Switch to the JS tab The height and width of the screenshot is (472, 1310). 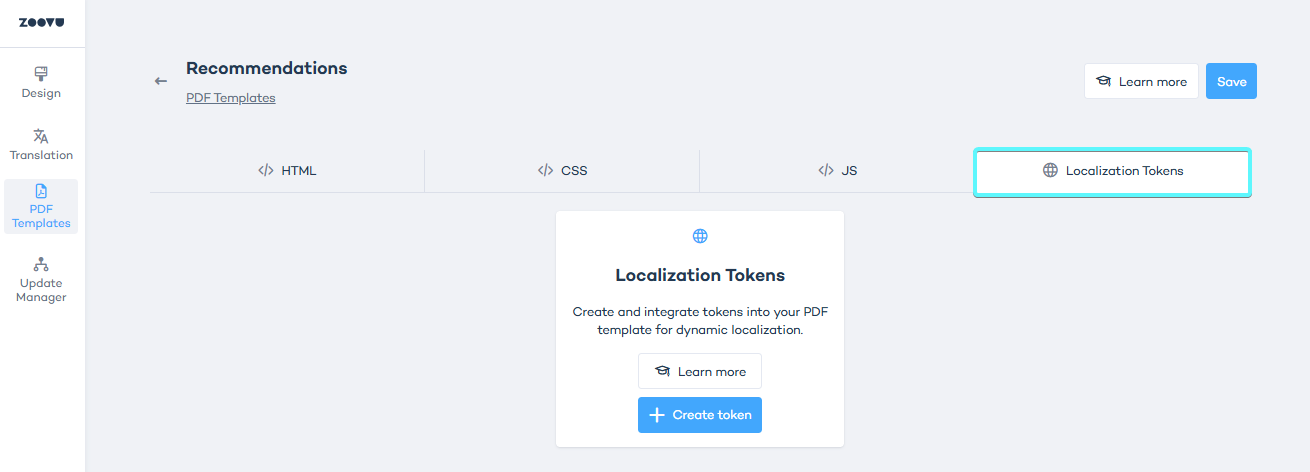click(837, 171)
